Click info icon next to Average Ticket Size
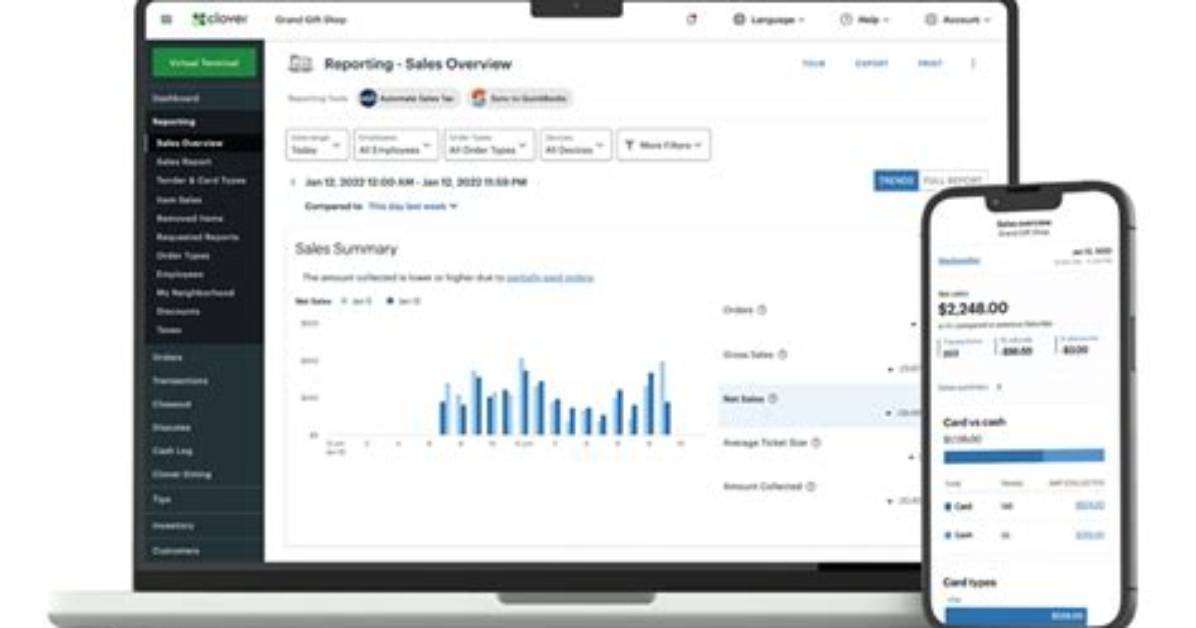The image size is (1196, 628). [816, 443]
